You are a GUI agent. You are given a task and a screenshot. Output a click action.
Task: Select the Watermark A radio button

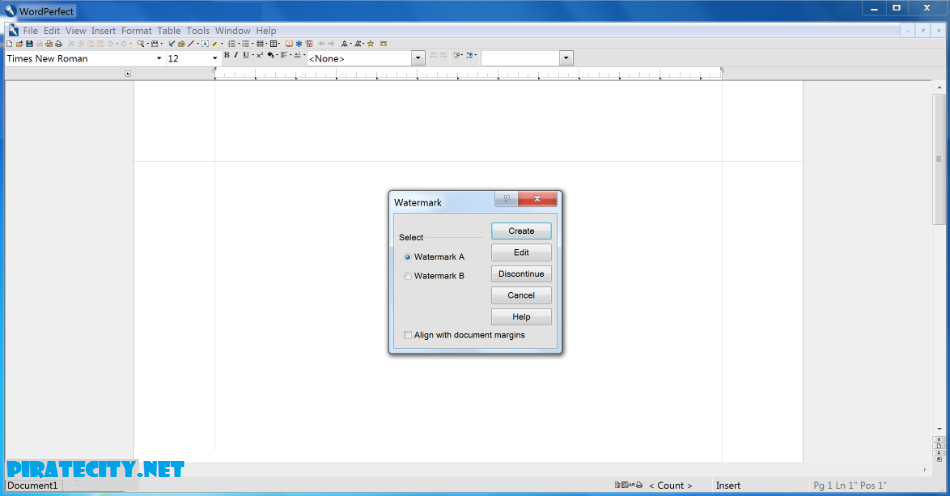click(x=408, y=257)
